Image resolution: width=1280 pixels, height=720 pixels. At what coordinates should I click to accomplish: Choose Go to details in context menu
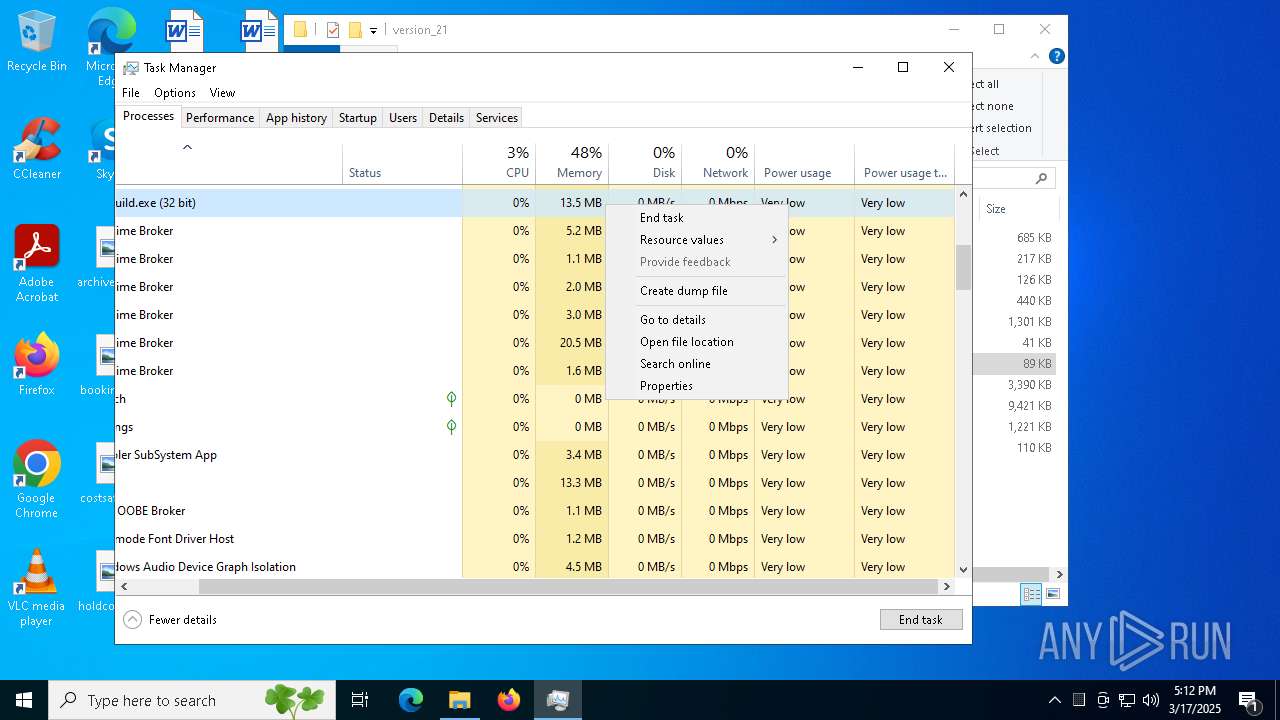697,320
